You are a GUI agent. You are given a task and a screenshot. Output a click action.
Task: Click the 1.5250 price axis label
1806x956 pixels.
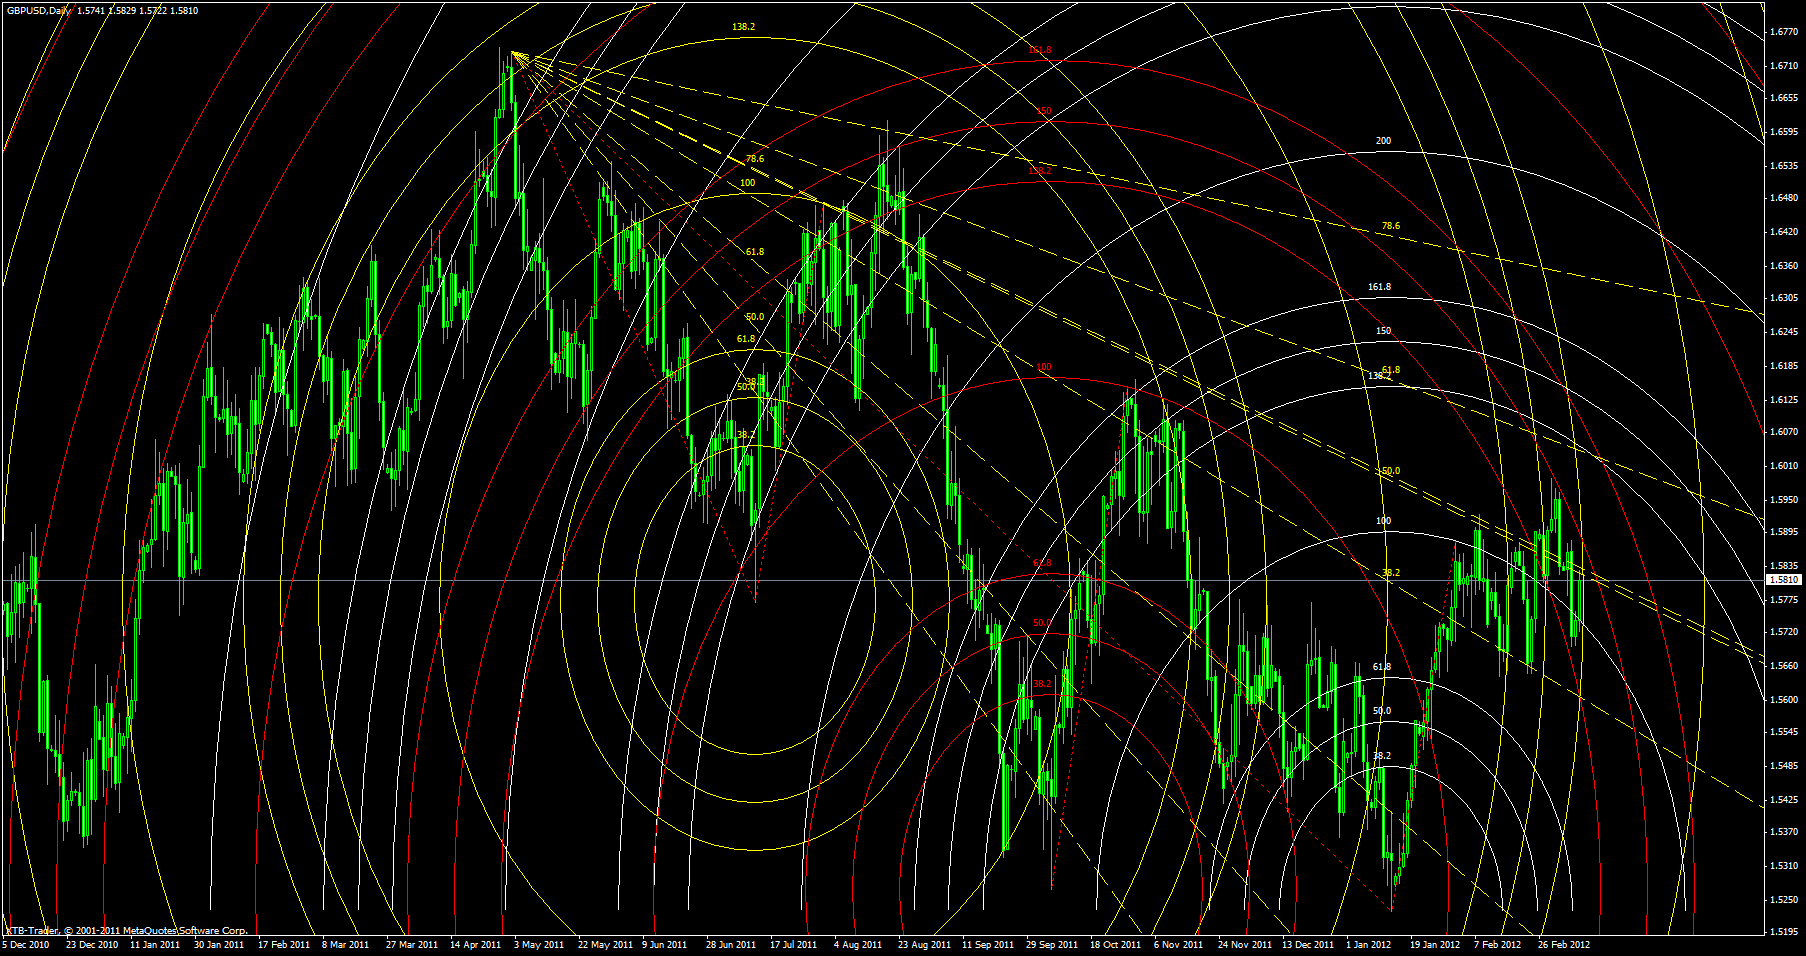click(x=1783, y=899)
